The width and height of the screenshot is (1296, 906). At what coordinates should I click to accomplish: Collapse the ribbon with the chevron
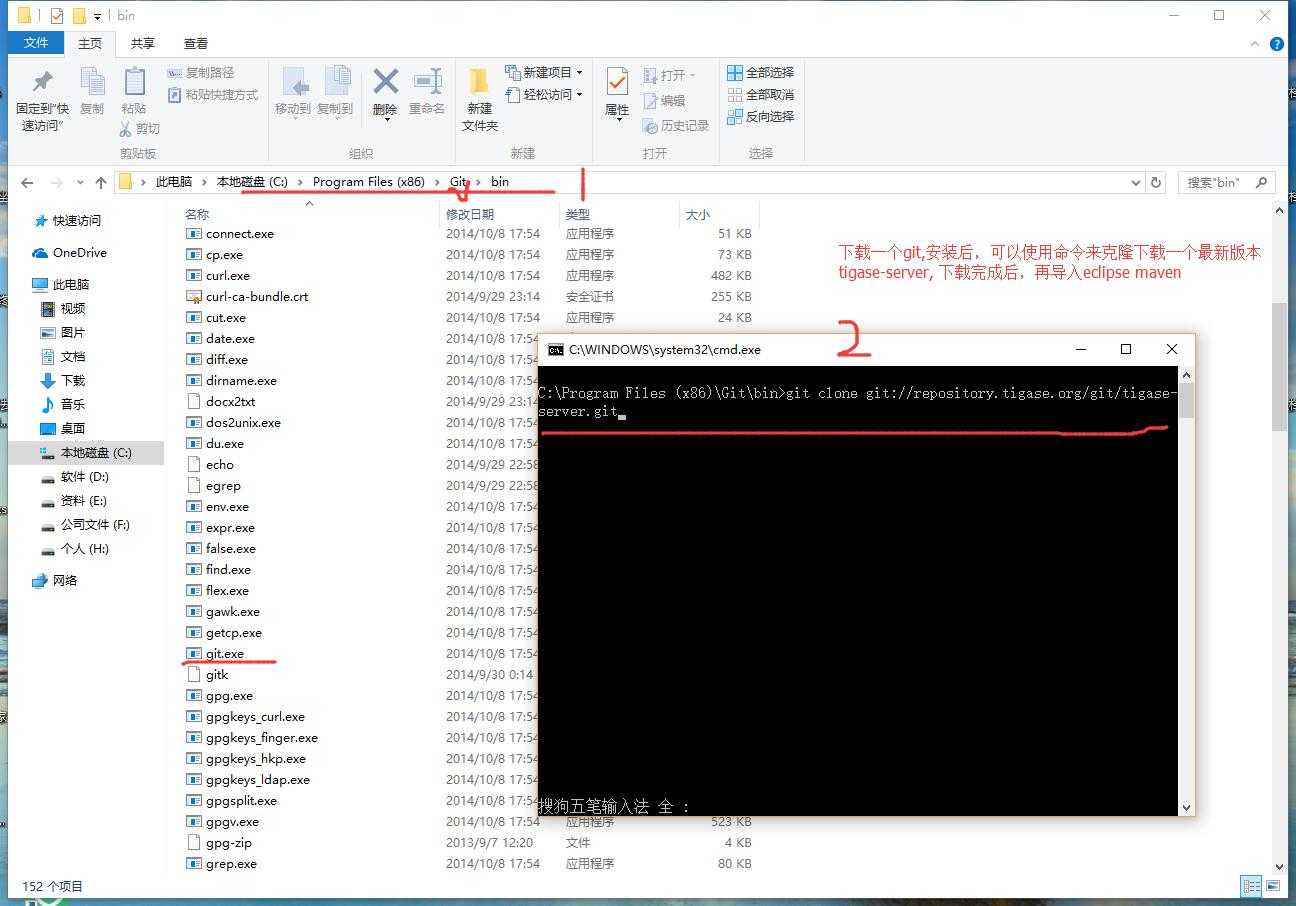1255,44
